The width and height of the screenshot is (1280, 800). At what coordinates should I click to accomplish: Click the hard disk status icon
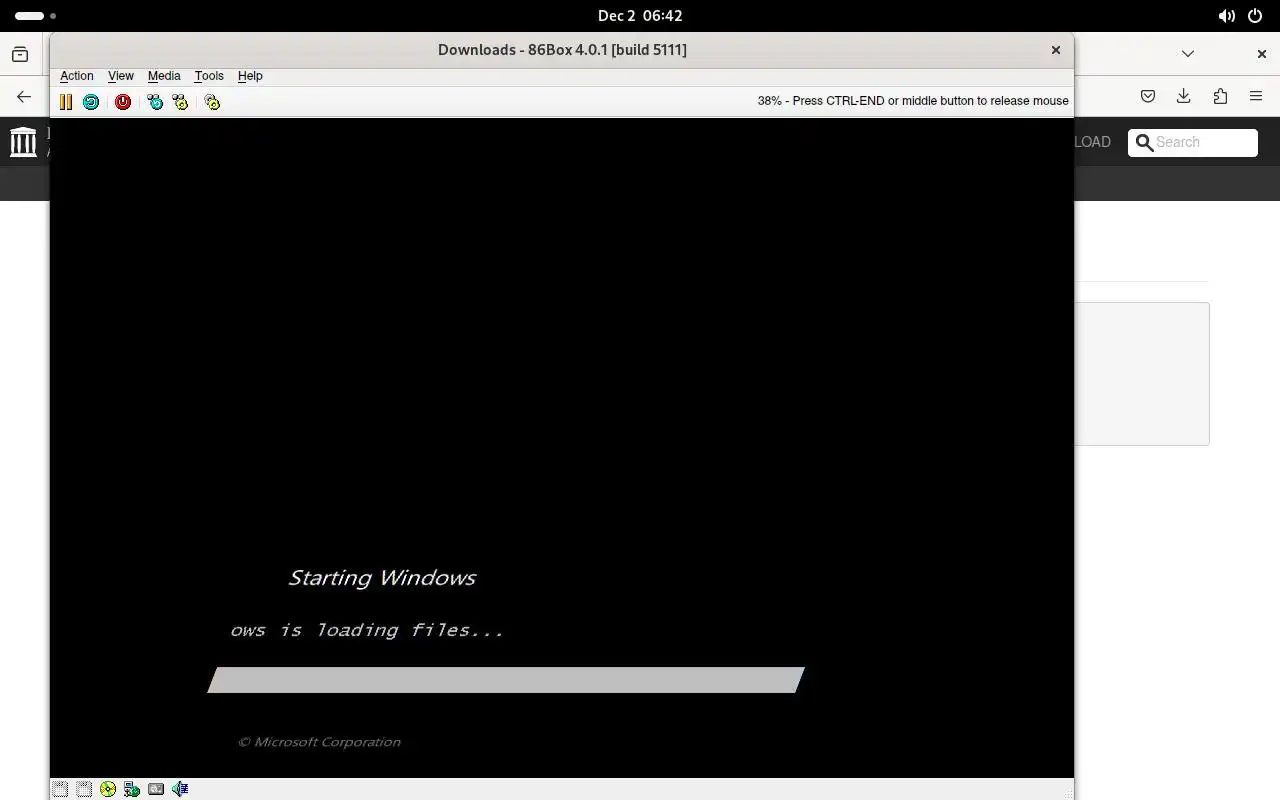pos(156,789)
